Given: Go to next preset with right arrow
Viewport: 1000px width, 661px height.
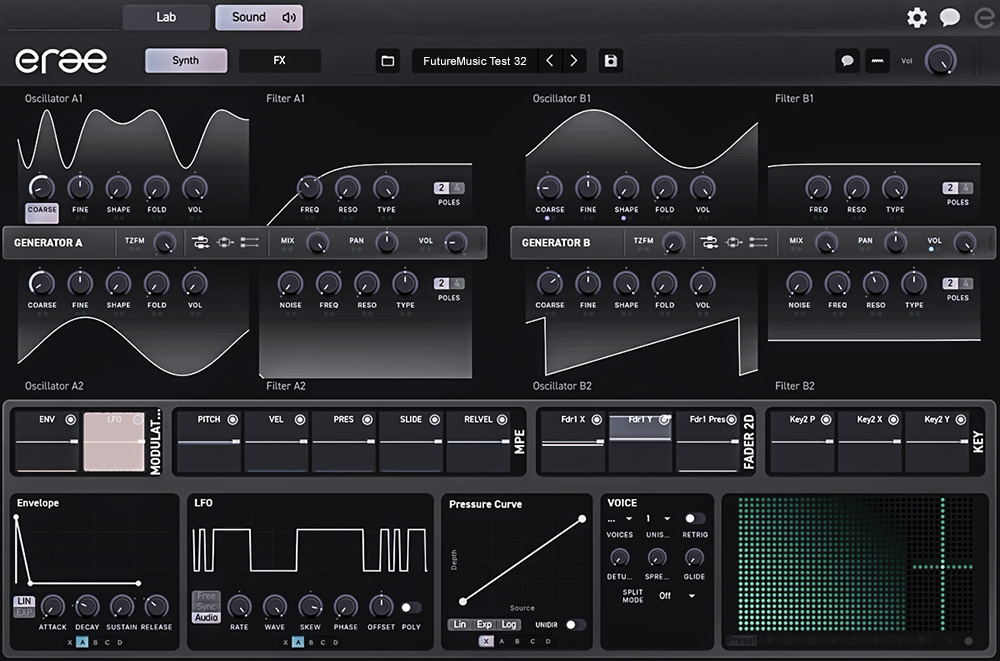Looking at the screenshot, I should coord(573,61).
